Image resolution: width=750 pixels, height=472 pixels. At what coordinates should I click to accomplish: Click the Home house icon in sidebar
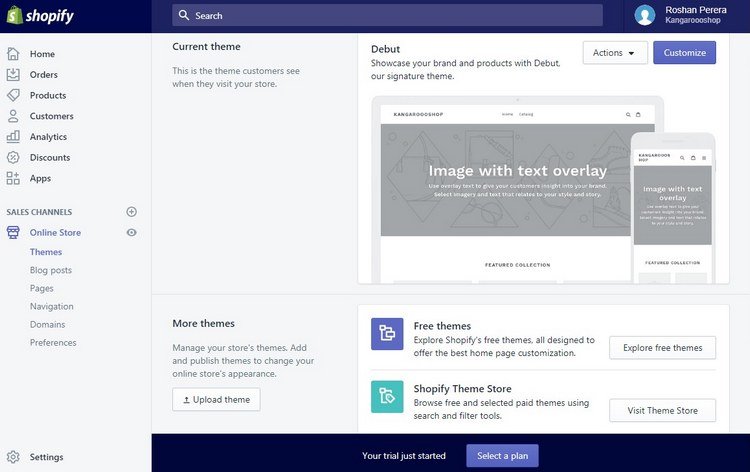(13, 54)
